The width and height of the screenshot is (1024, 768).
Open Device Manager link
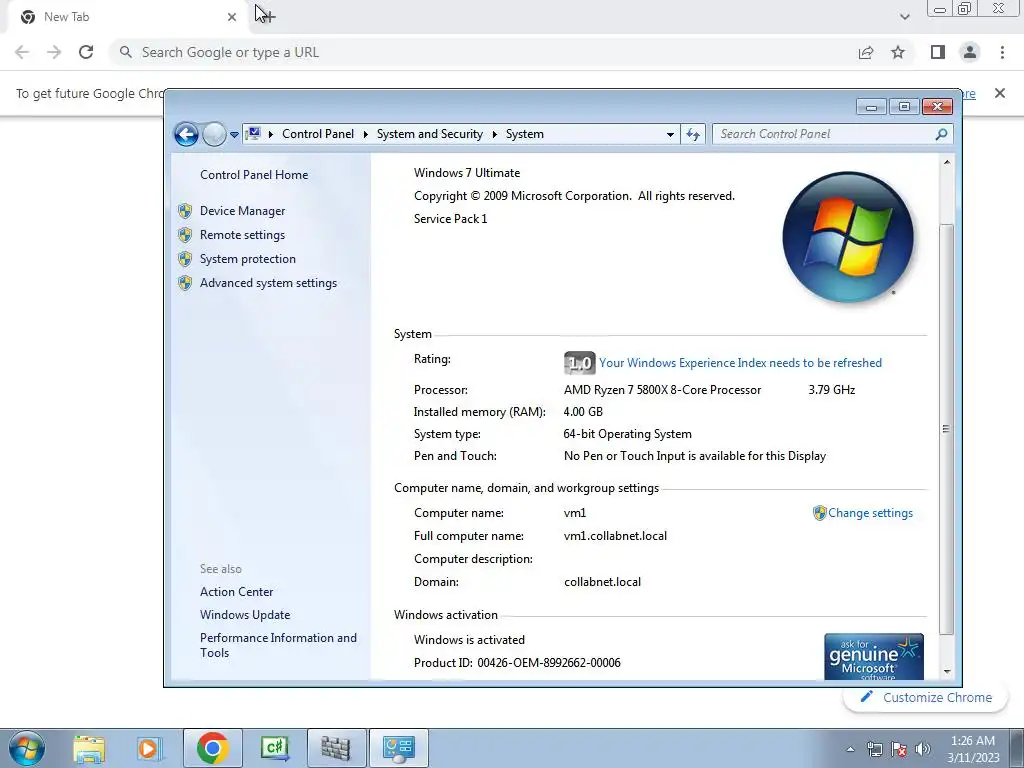tap(242, 211)
